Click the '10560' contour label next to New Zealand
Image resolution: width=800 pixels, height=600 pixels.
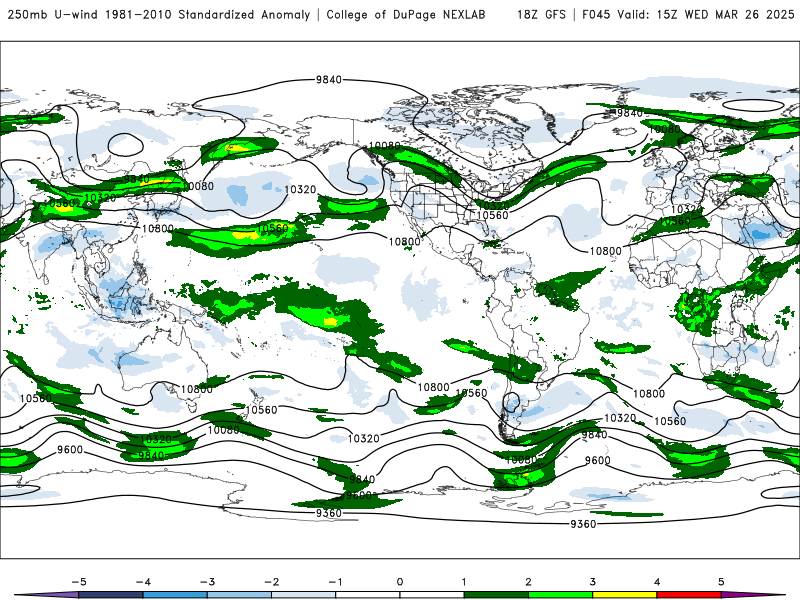pyautogui.click(x=261, y=410)
